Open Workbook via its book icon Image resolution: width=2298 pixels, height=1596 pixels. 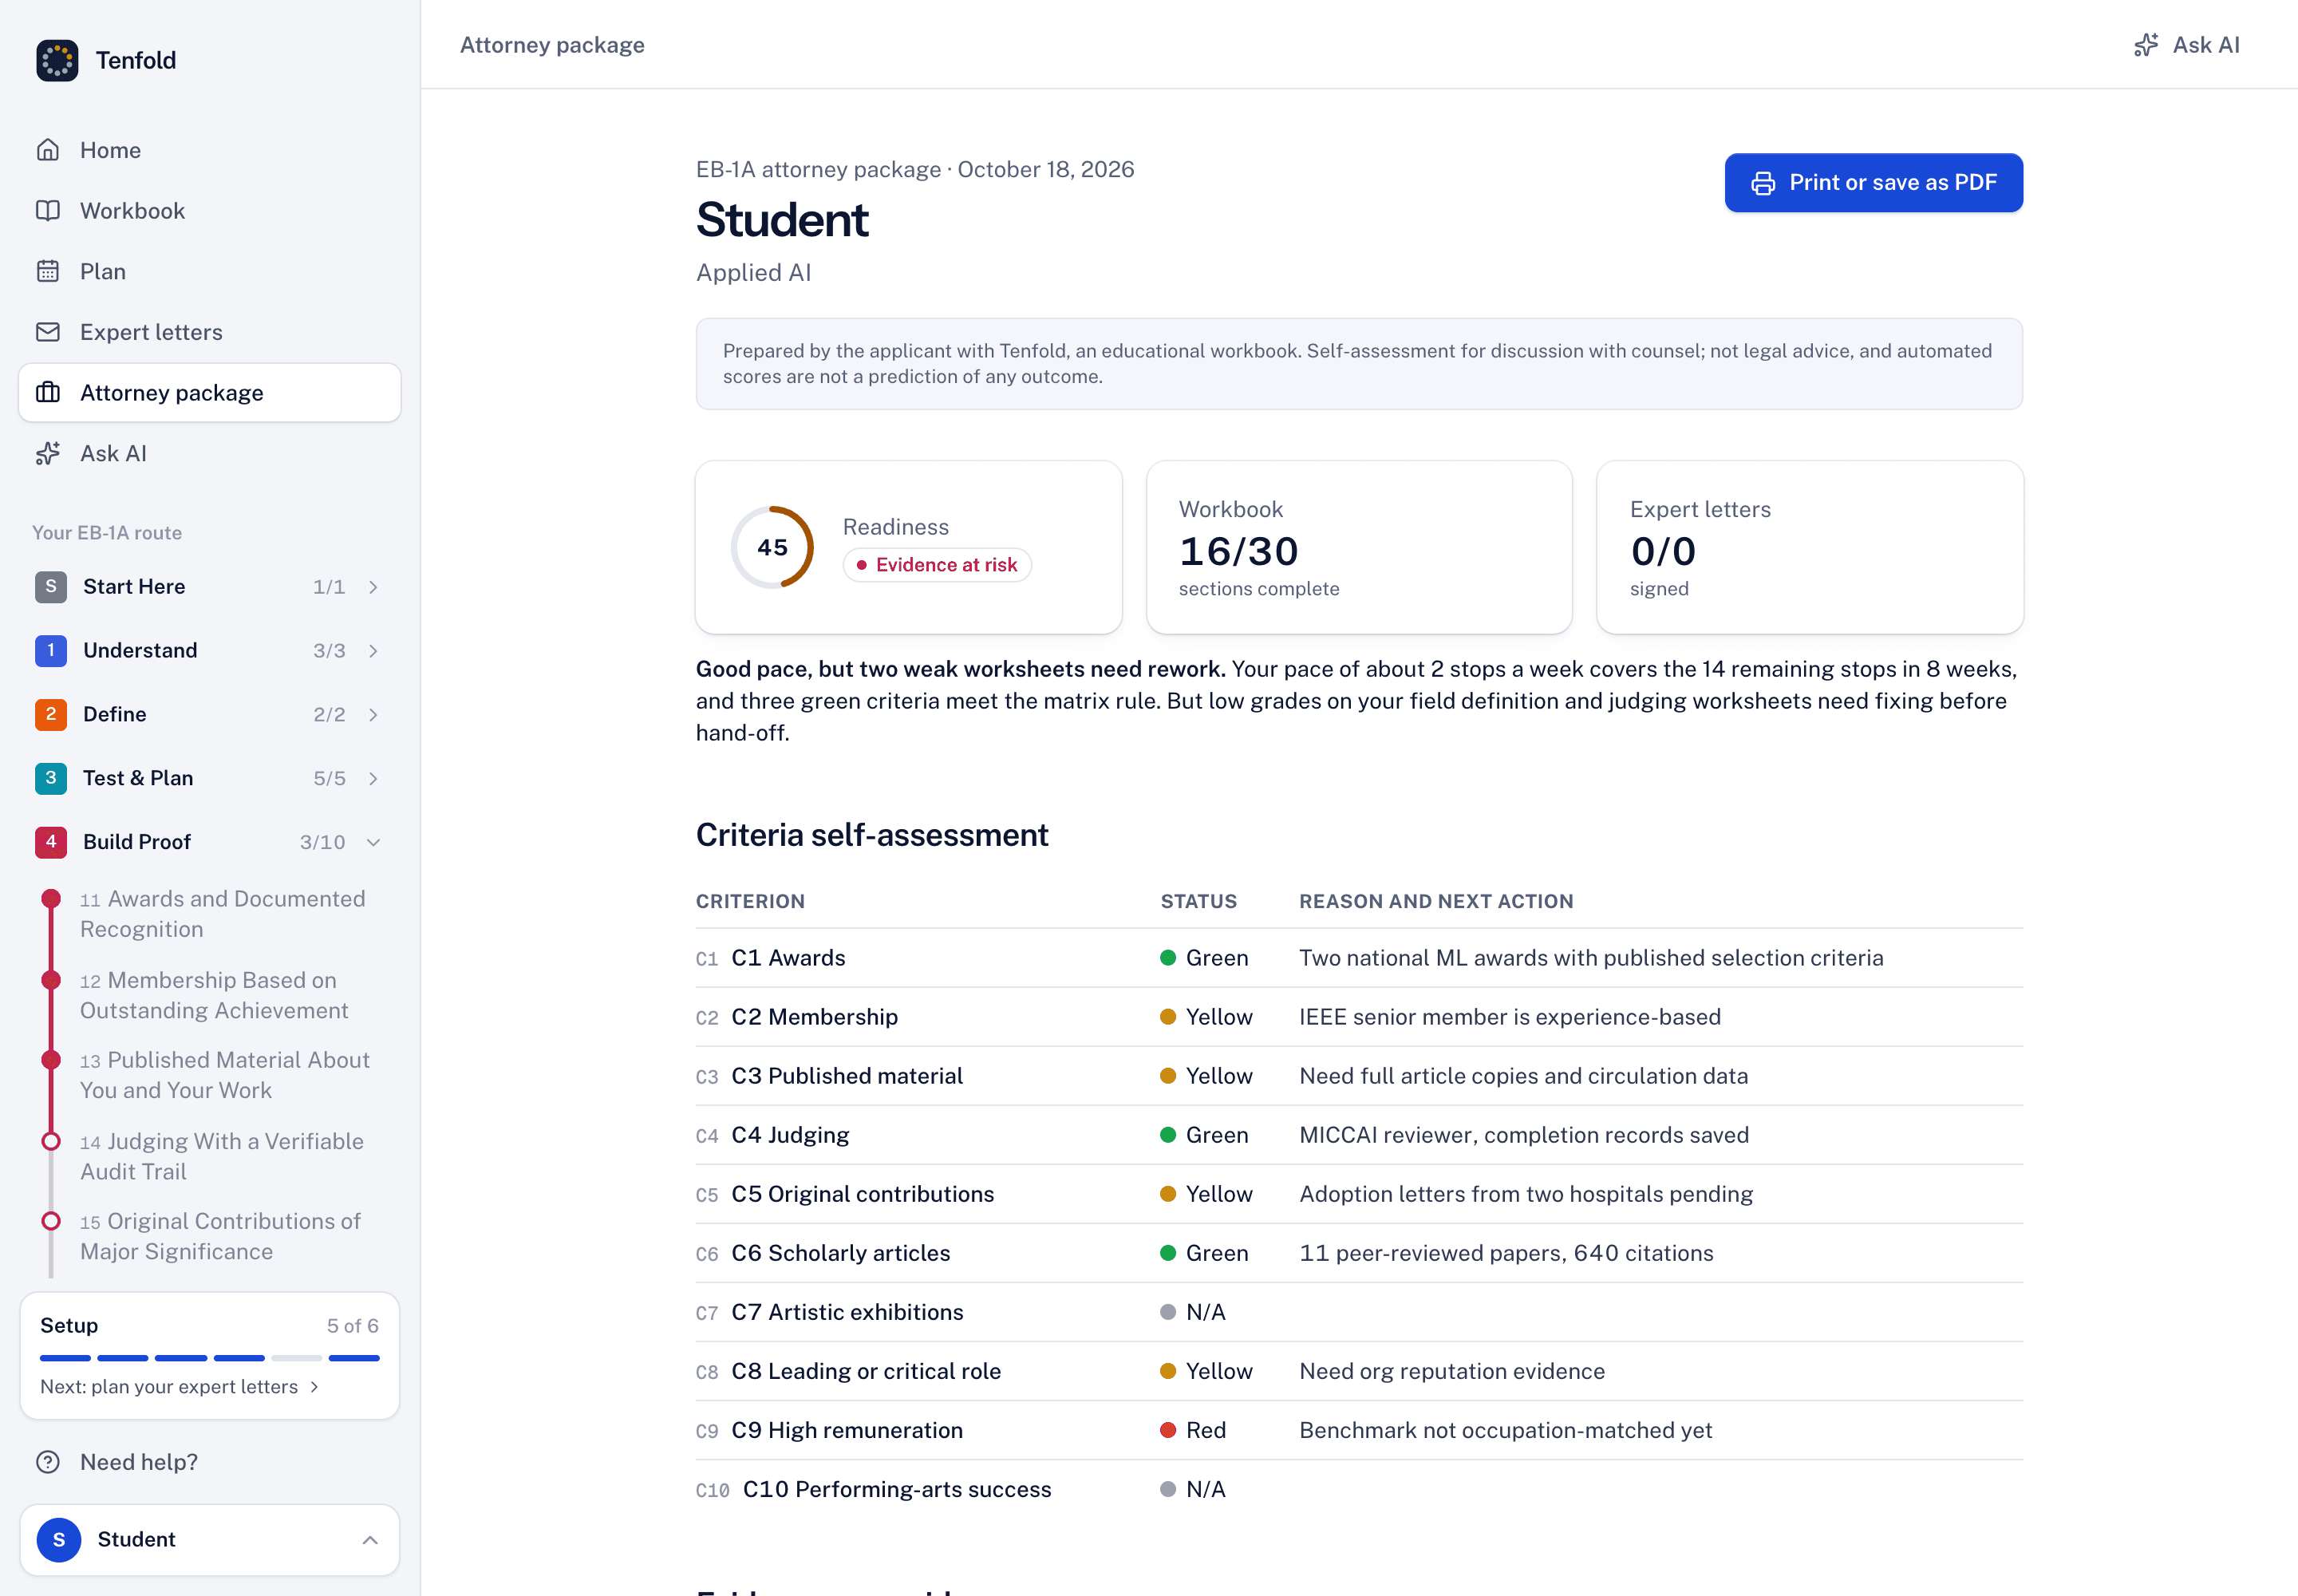48,211
